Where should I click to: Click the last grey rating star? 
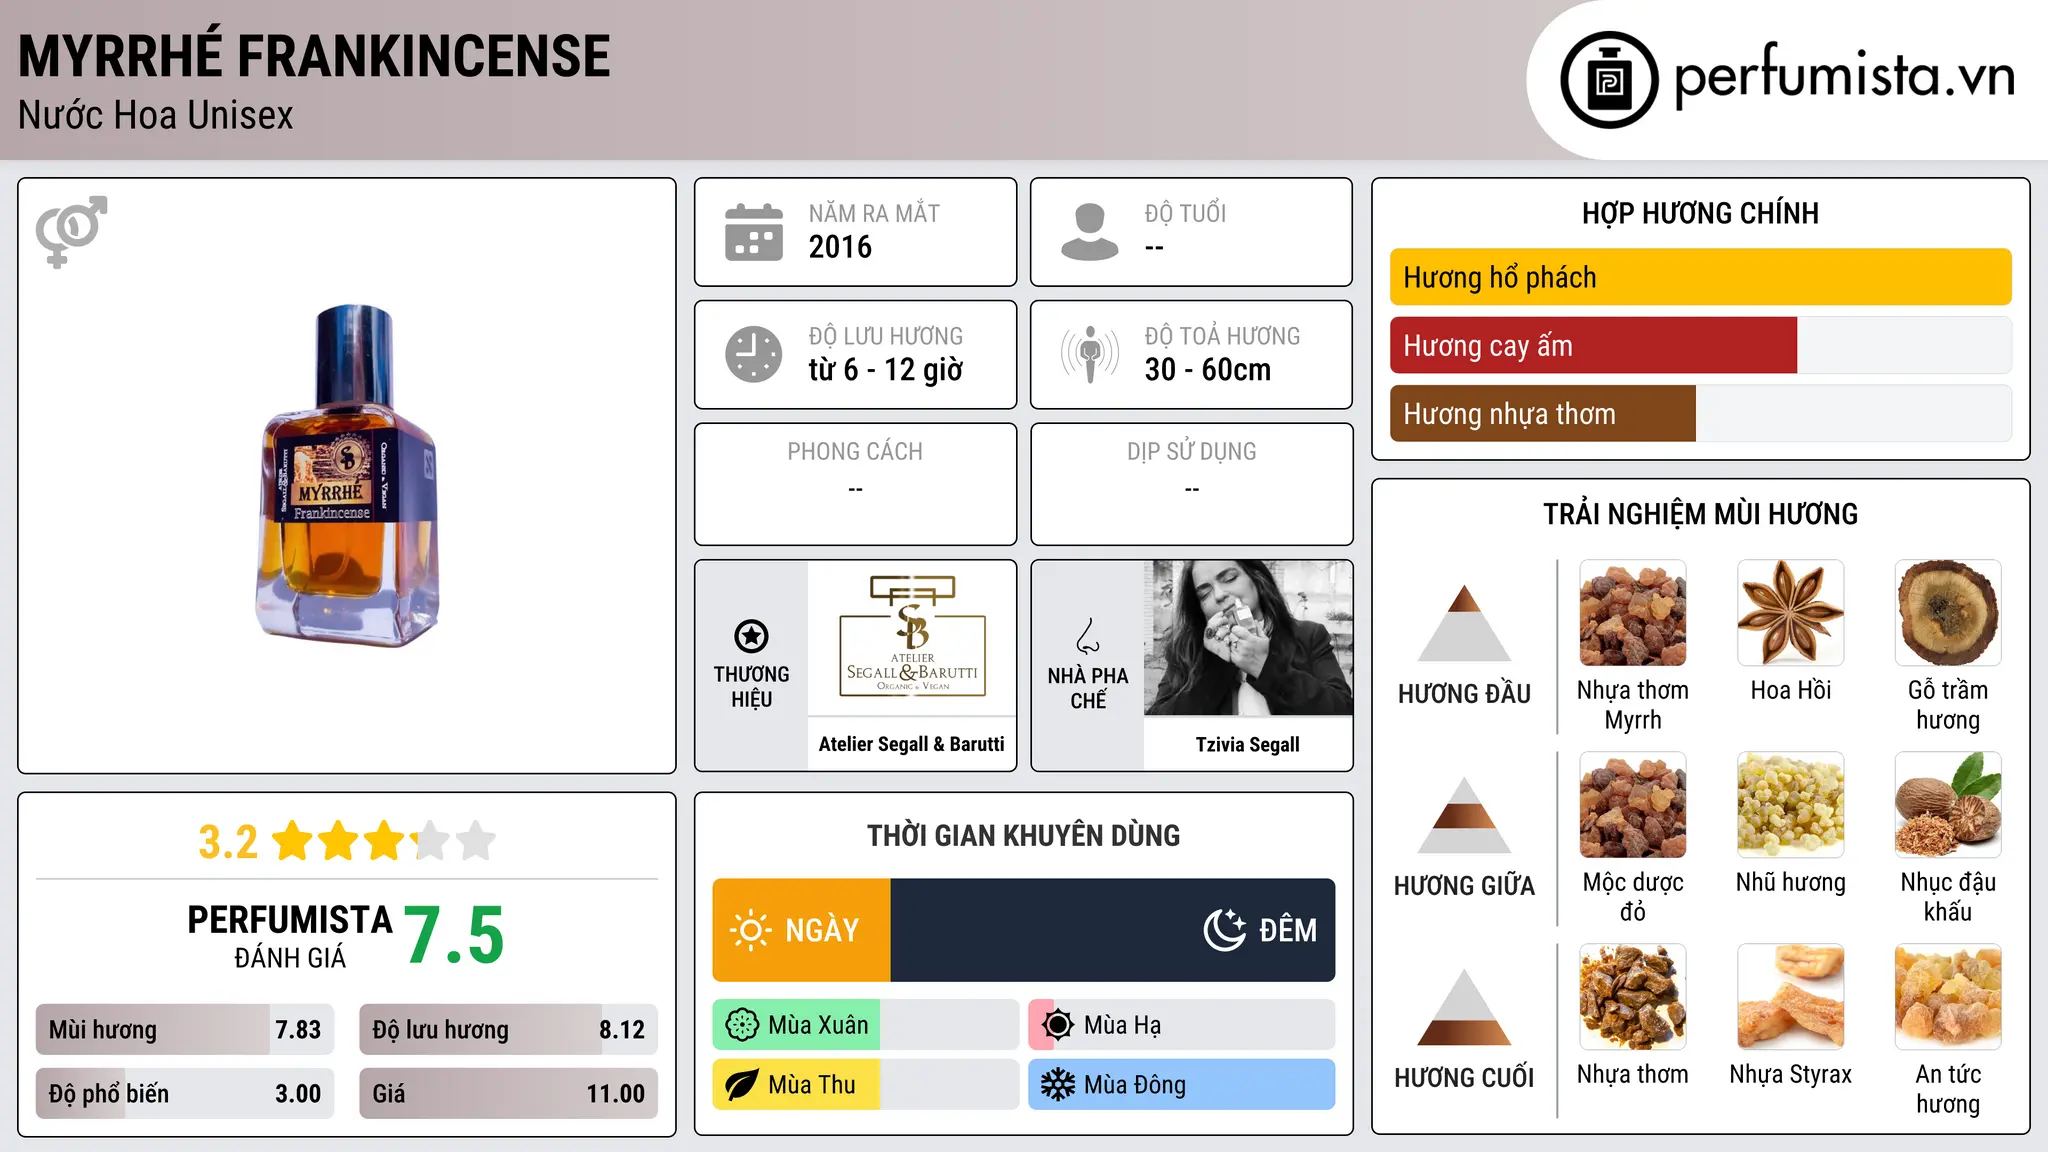476,841
